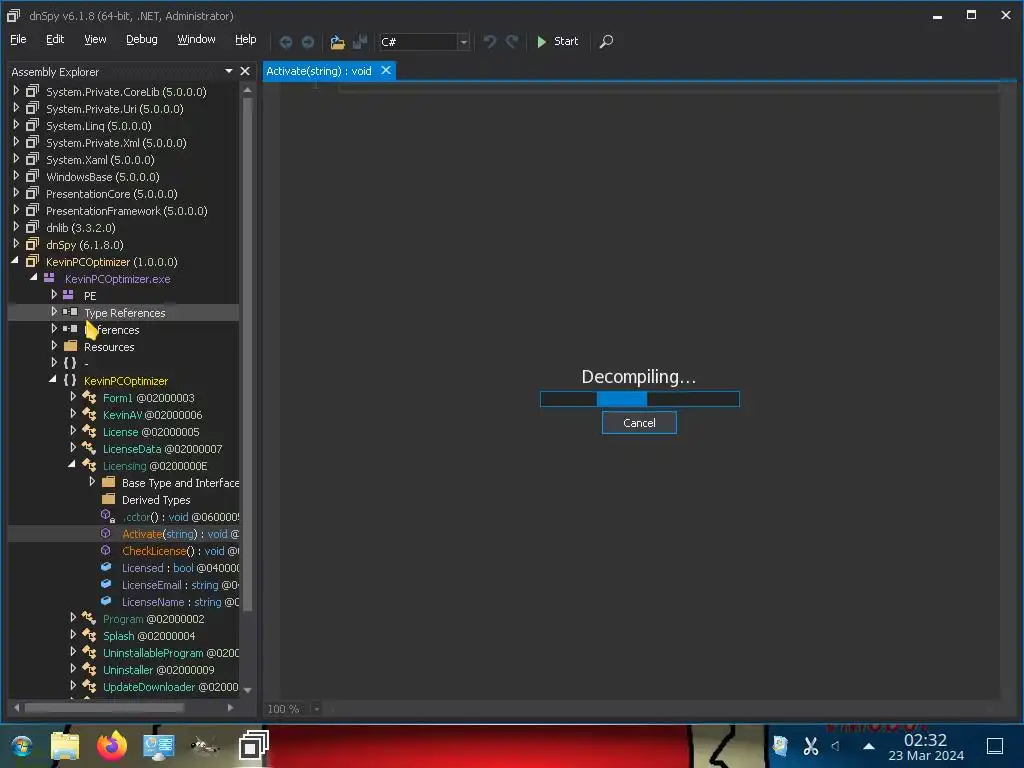Select the WindowsBase assembly icon

click(x=32, y=176)
